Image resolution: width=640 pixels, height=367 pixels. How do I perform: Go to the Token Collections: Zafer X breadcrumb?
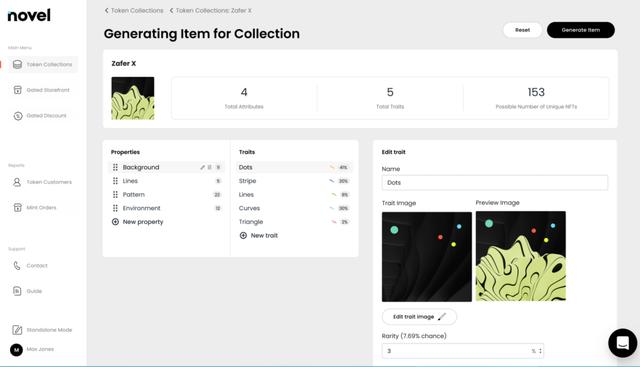[x=211, y=11]
